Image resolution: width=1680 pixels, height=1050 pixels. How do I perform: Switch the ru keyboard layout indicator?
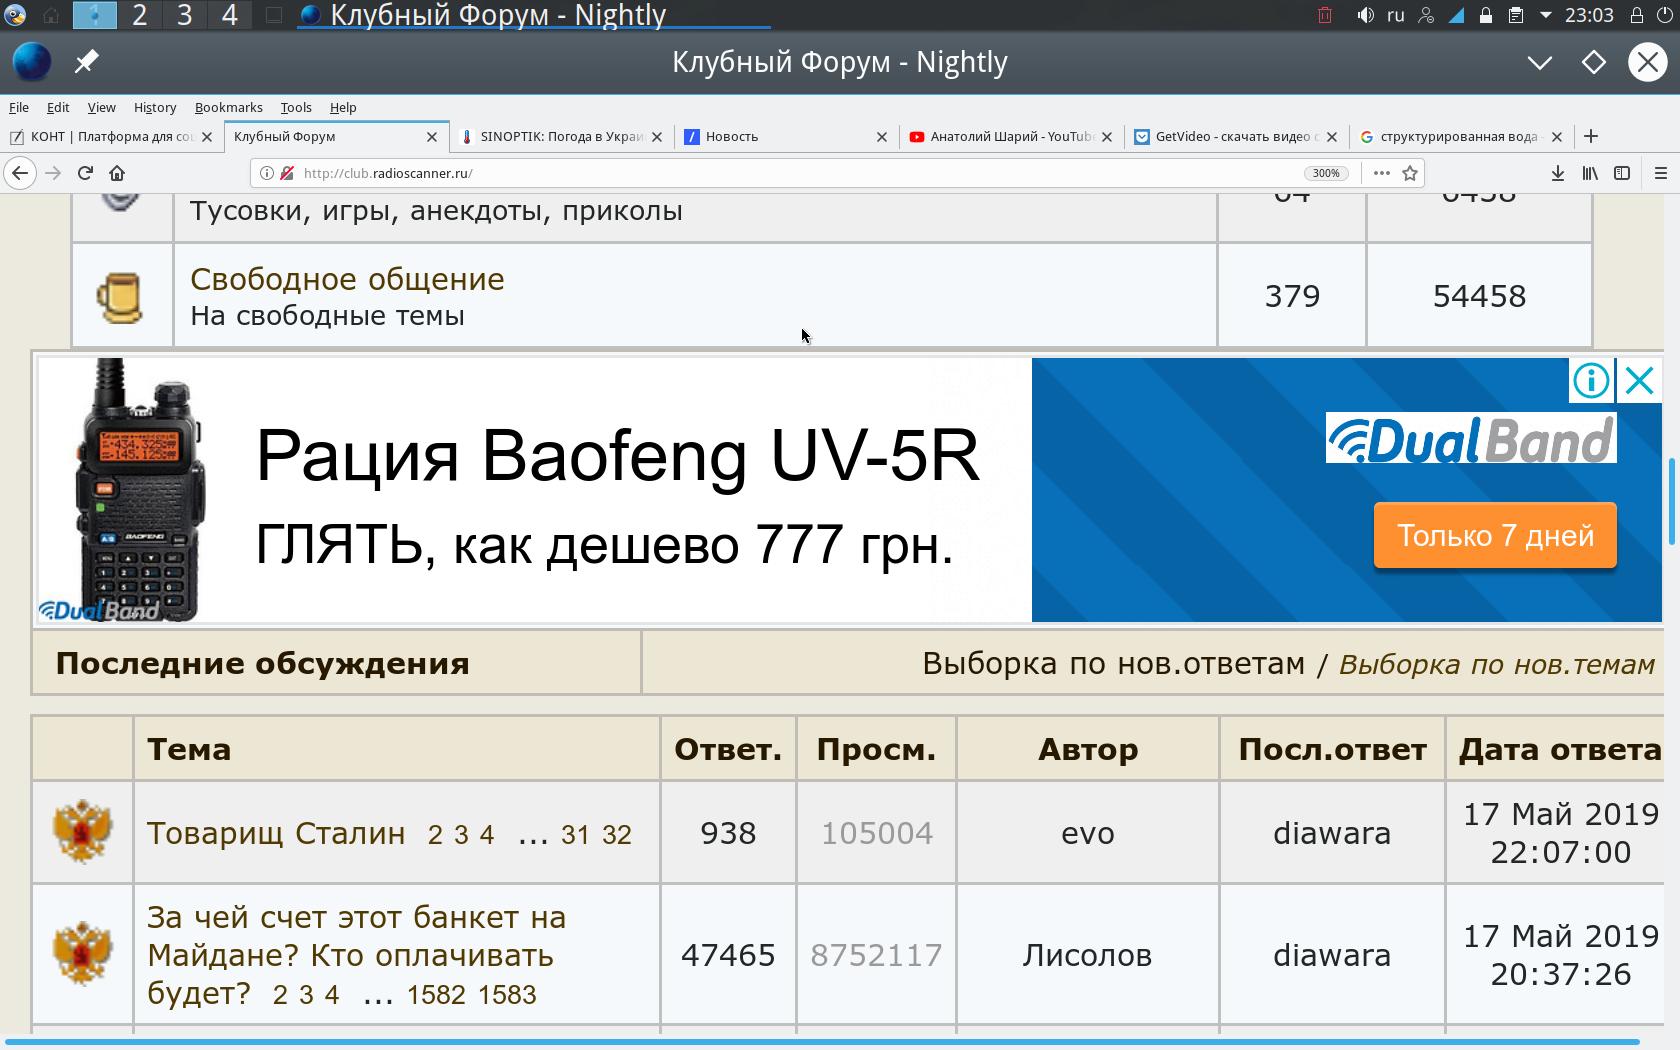coord(1396,15)
